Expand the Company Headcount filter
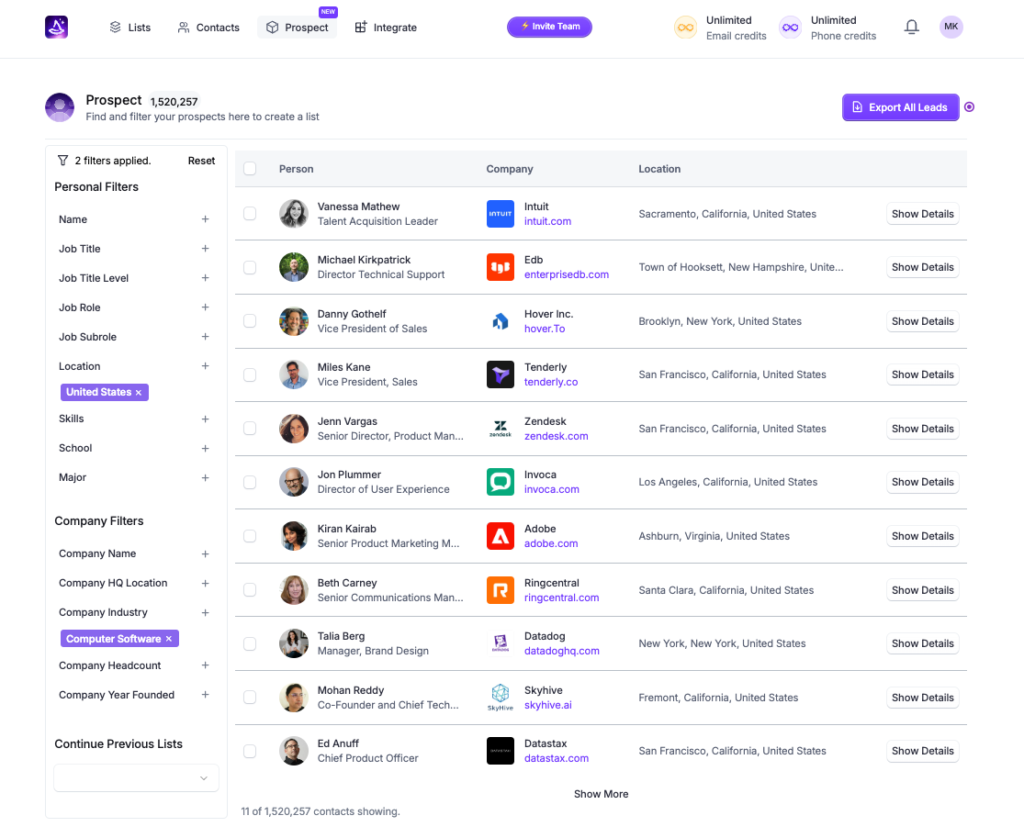 [x=205, y=666]
